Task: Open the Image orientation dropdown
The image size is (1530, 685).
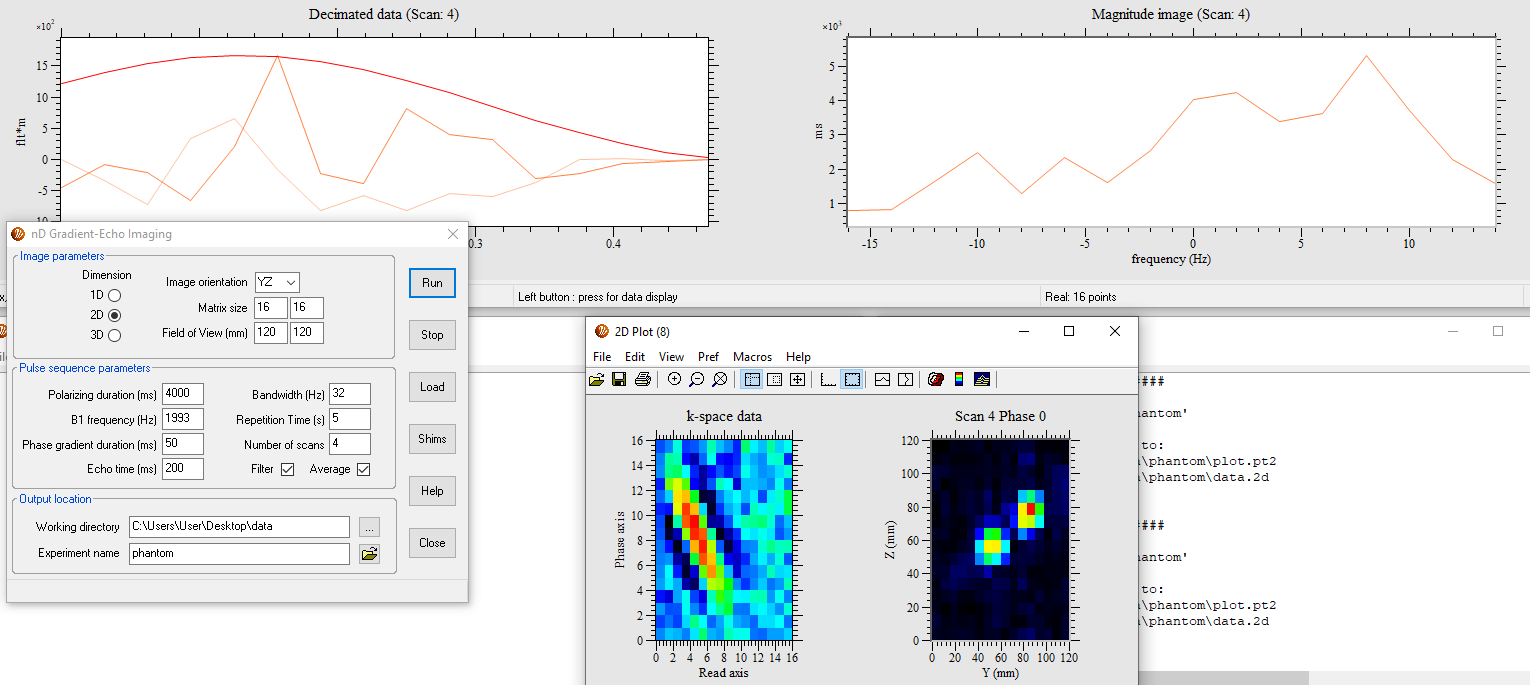Action: pyautogui.click(x=276, y=282)
